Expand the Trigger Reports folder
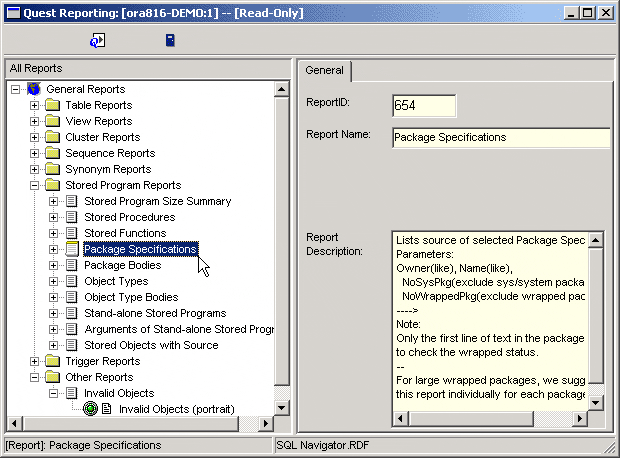This screenshot has width=620, height=458. (34, 361)
